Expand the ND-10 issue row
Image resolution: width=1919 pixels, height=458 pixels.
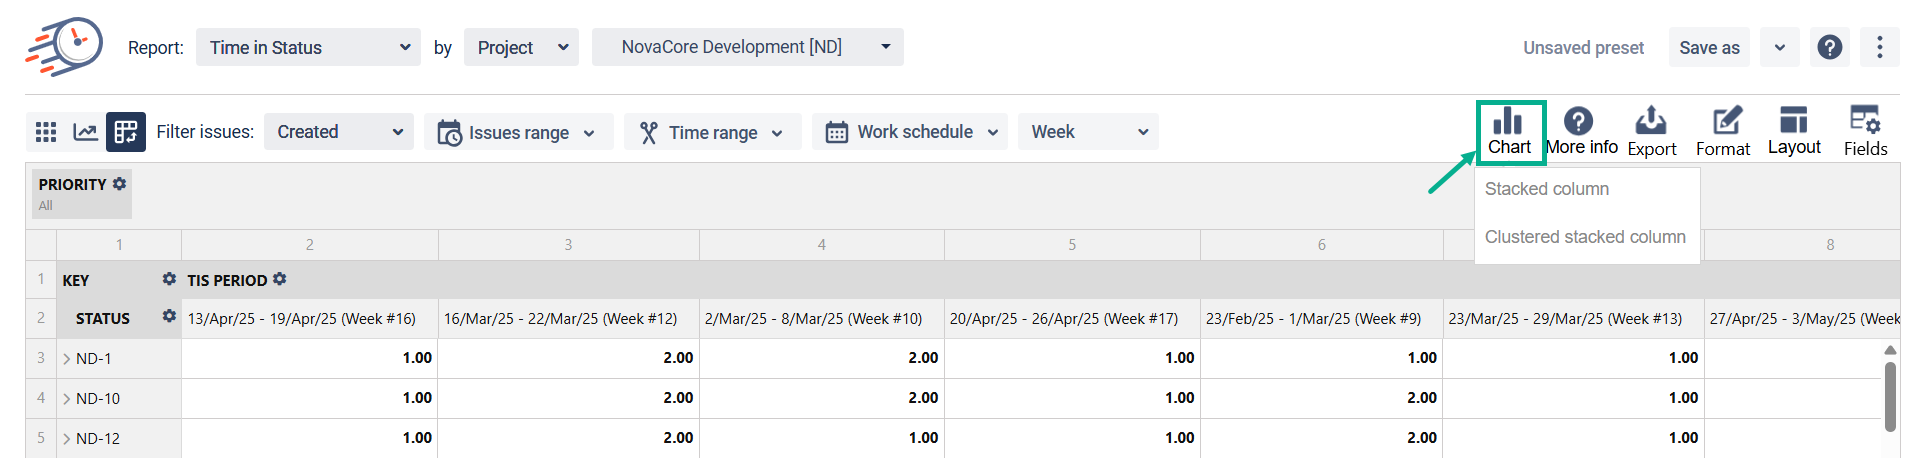pos(67,399)
